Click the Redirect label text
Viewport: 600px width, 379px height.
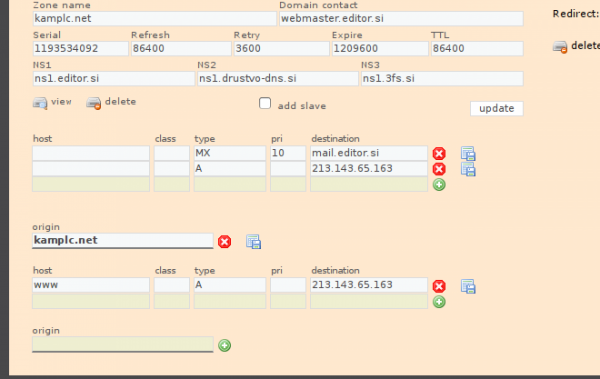(576, 14)
